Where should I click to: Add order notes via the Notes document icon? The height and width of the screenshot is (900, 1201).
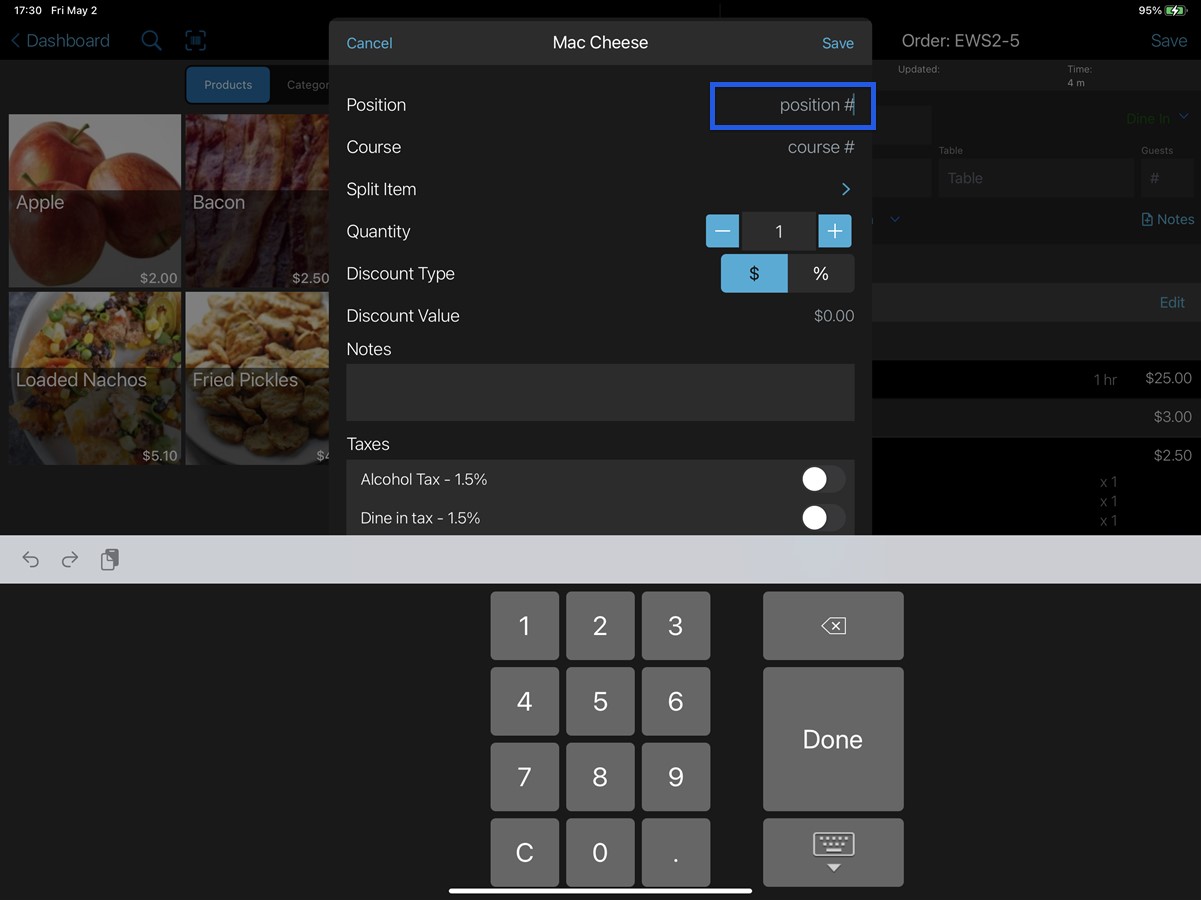tap(1166, 218)
